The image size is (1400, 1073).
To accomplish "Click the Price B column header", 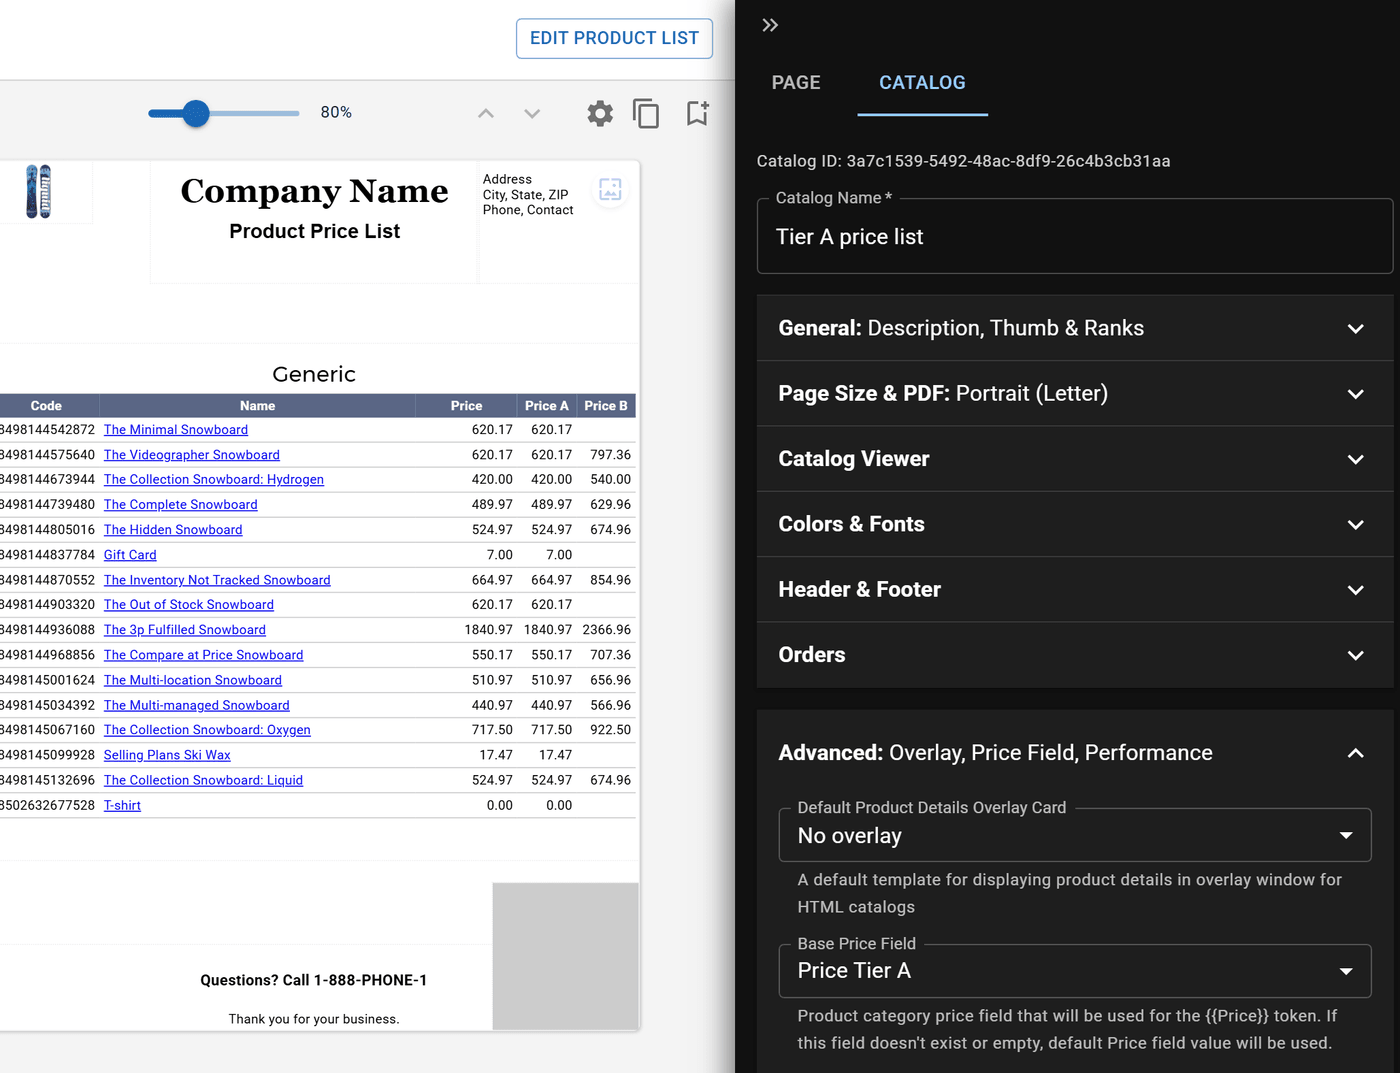I will (x=606, y=406).
